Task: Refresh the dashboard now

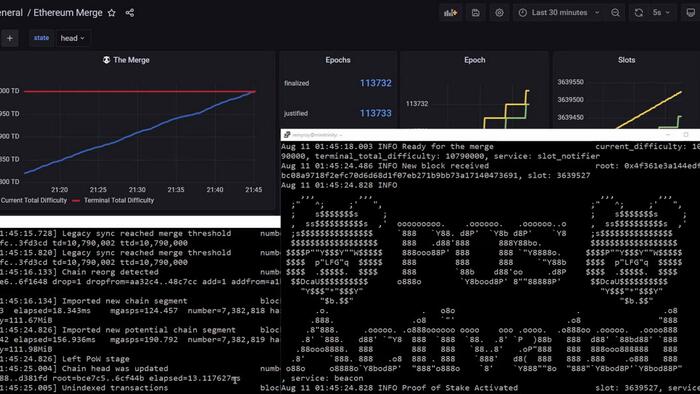Action: click(x=639, y=13)
